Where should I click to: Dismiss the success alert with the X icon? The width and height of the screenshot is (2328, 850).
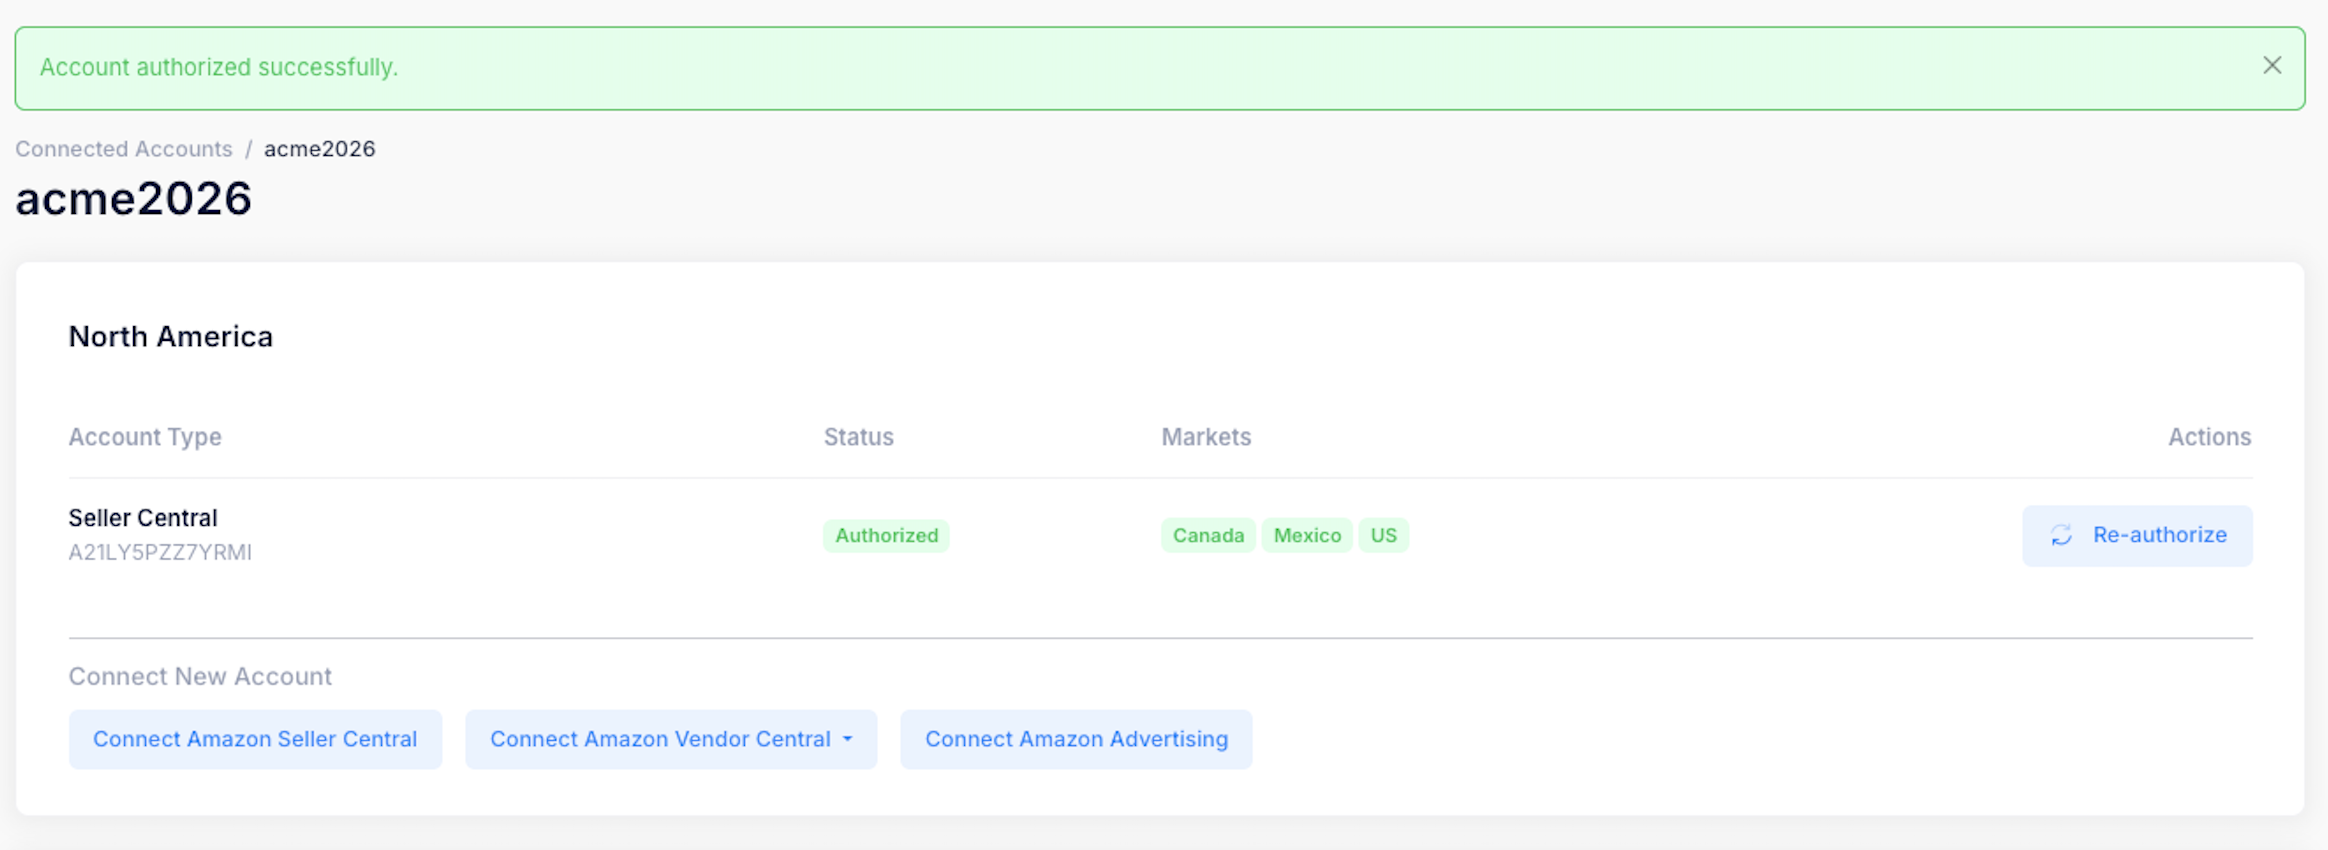click(2272, 66)
